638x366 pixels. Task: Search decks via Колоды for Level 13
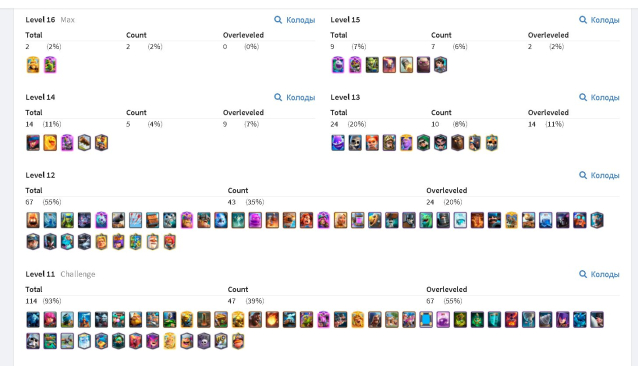click(x=599, y=97)
